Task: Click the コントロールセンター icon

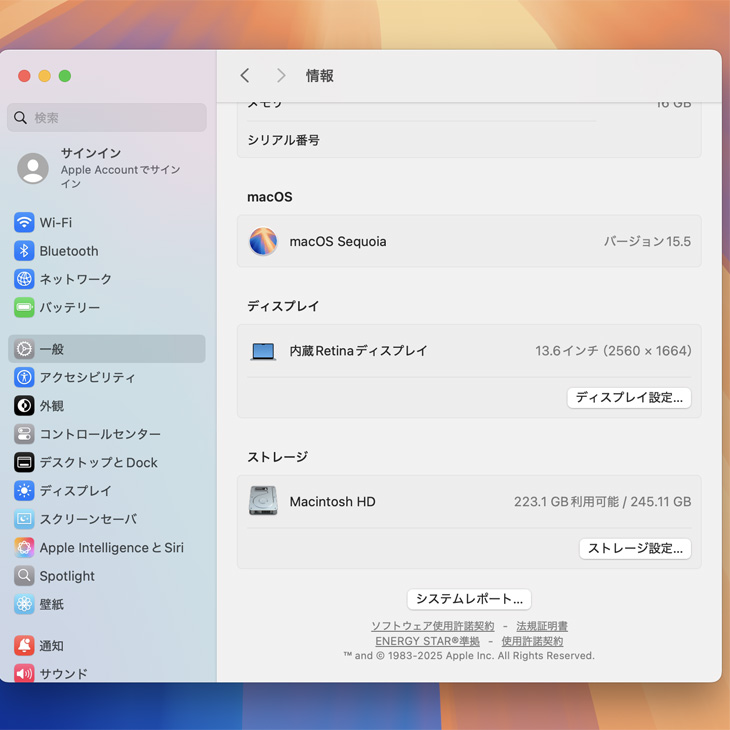Action: click(24, 434)
